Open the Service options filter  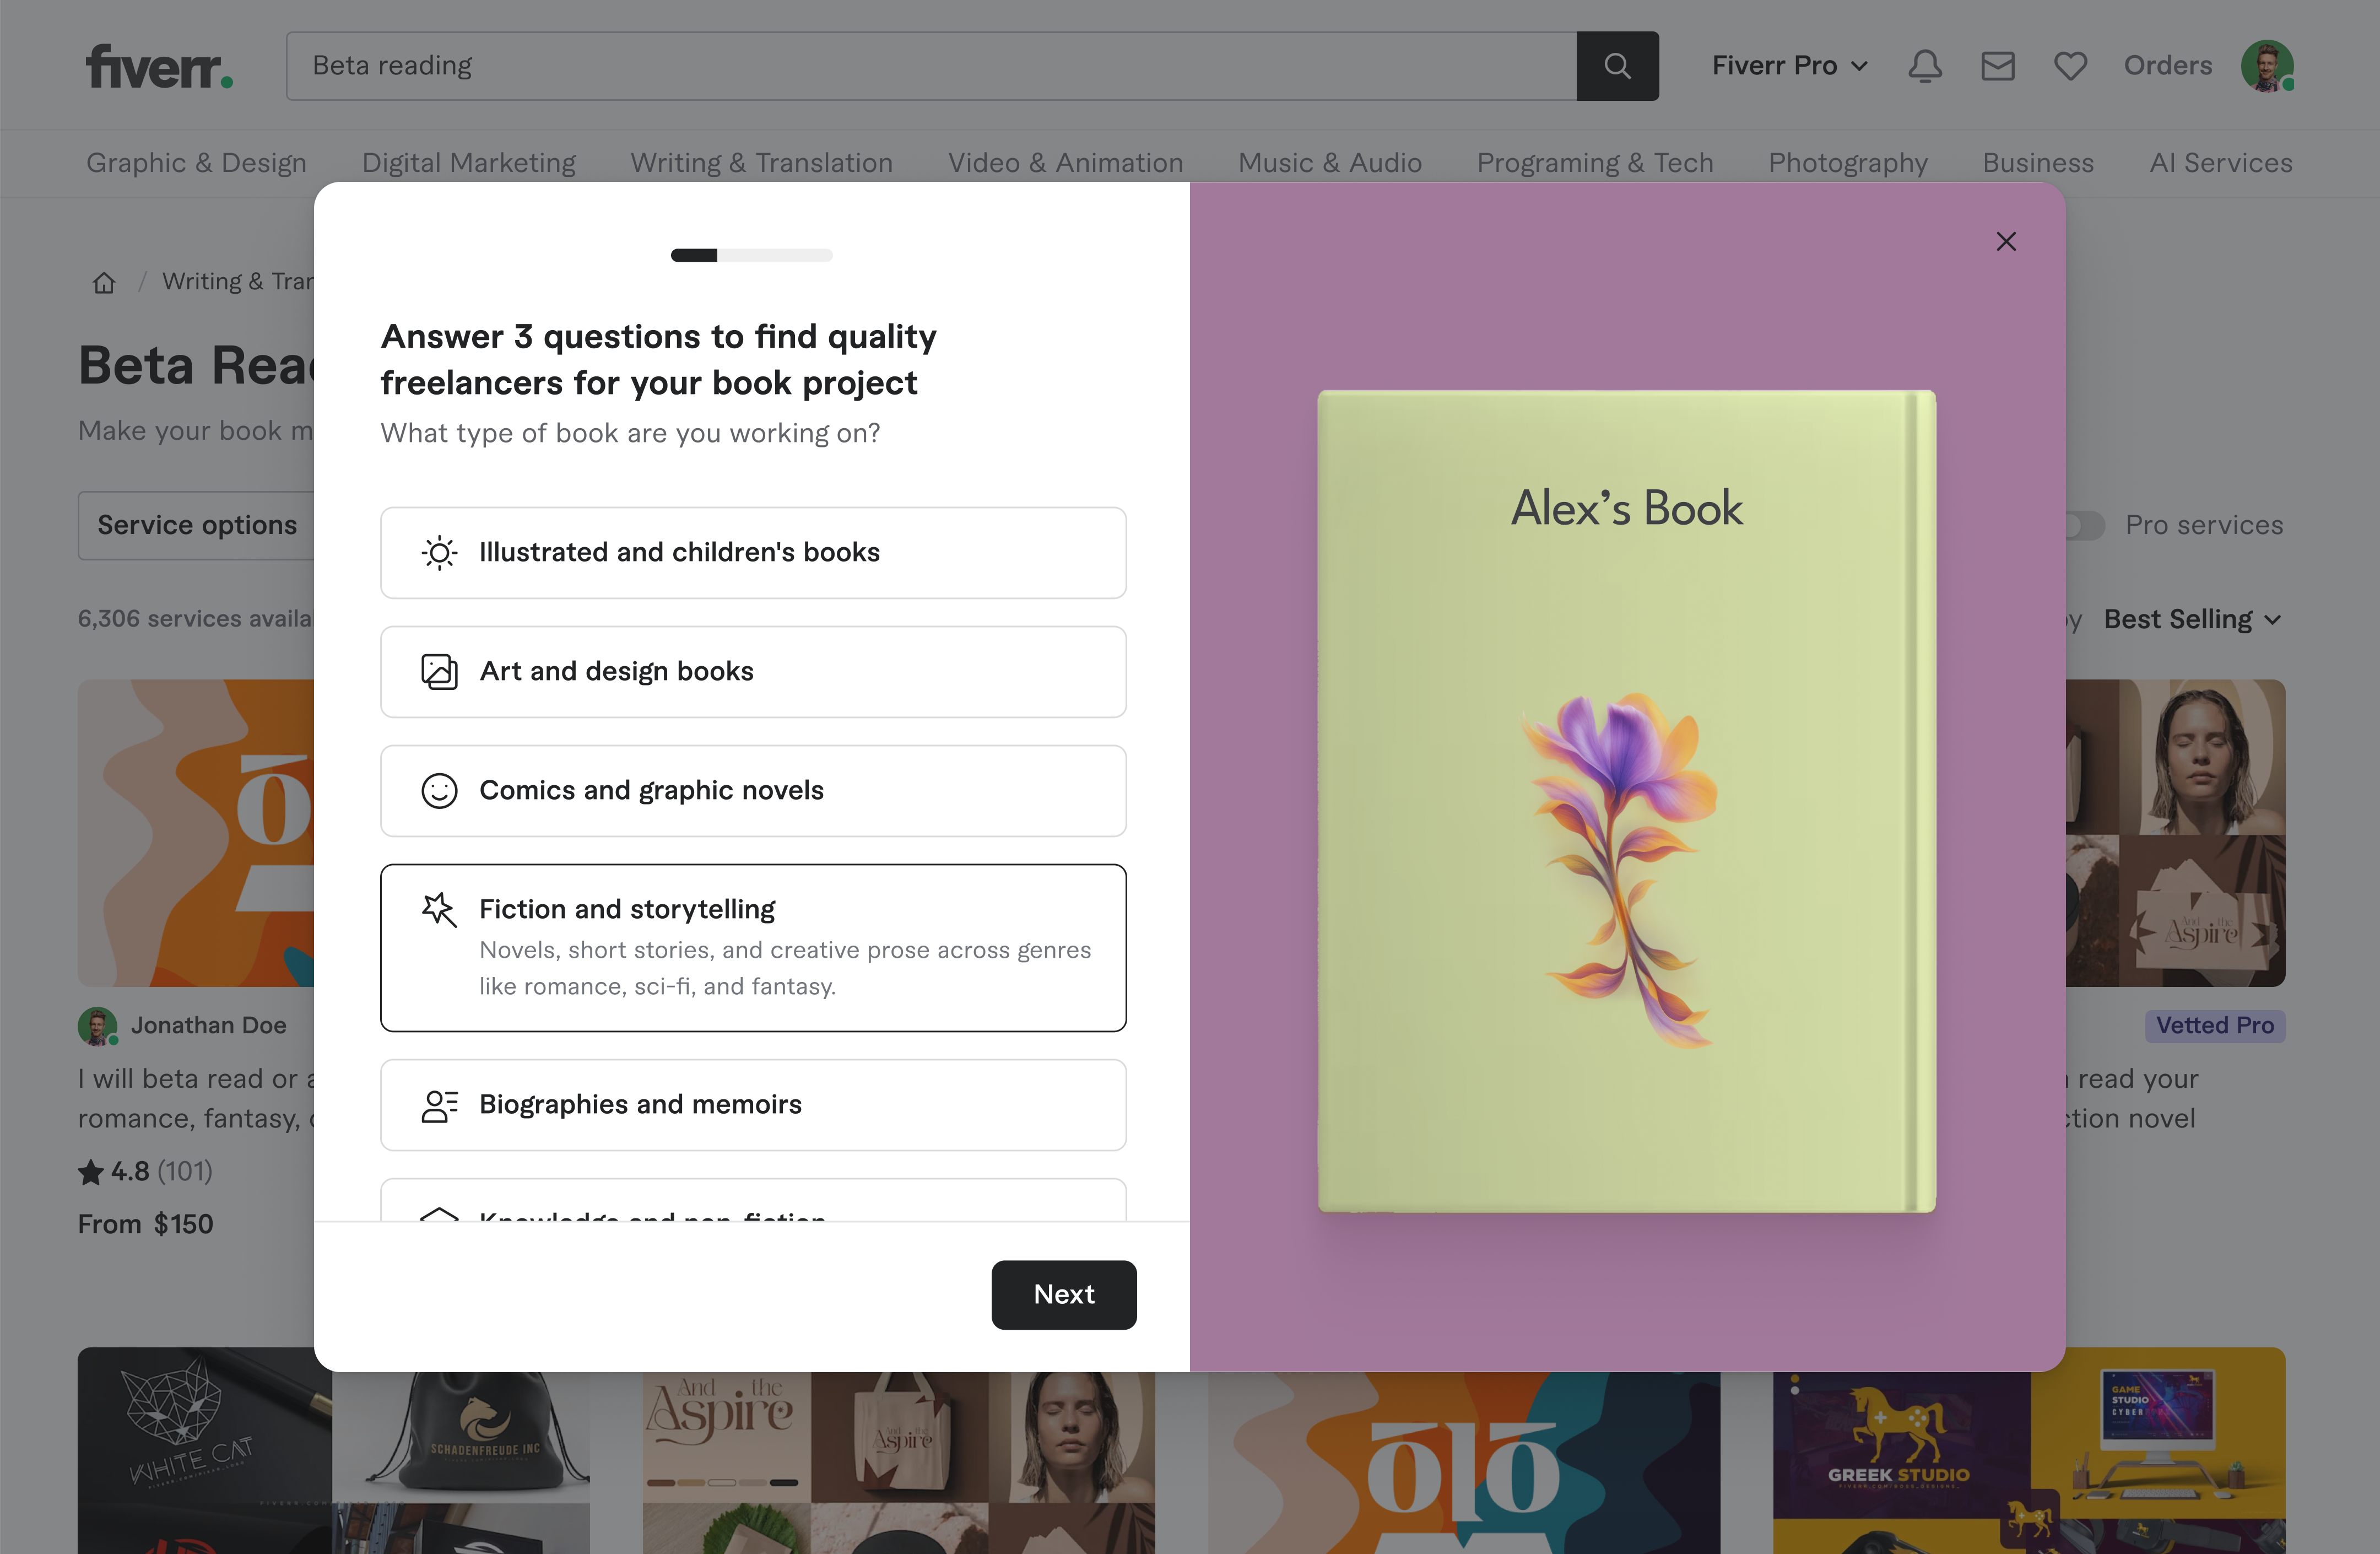coord(197,525)
